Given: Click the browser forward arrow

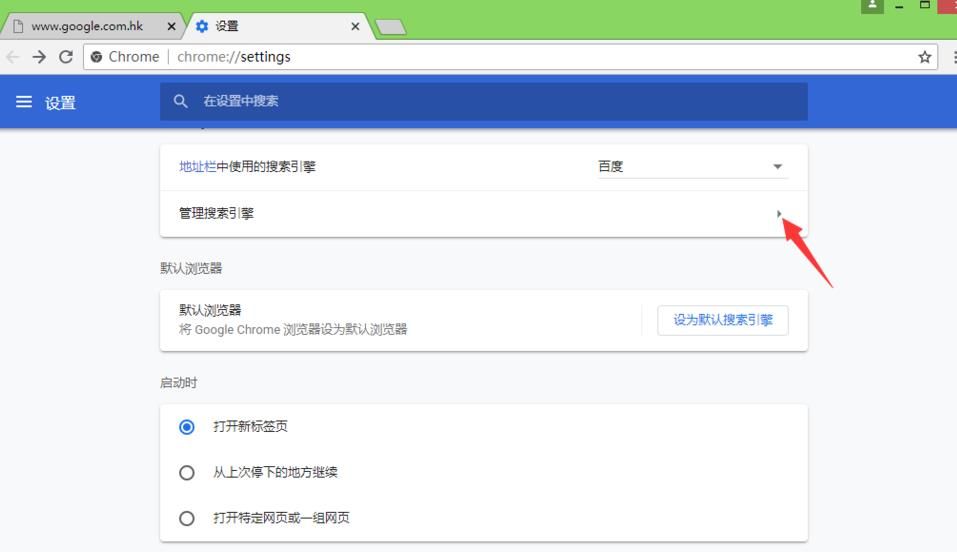Looking at the screenshot, I should [x=39, y=57].
